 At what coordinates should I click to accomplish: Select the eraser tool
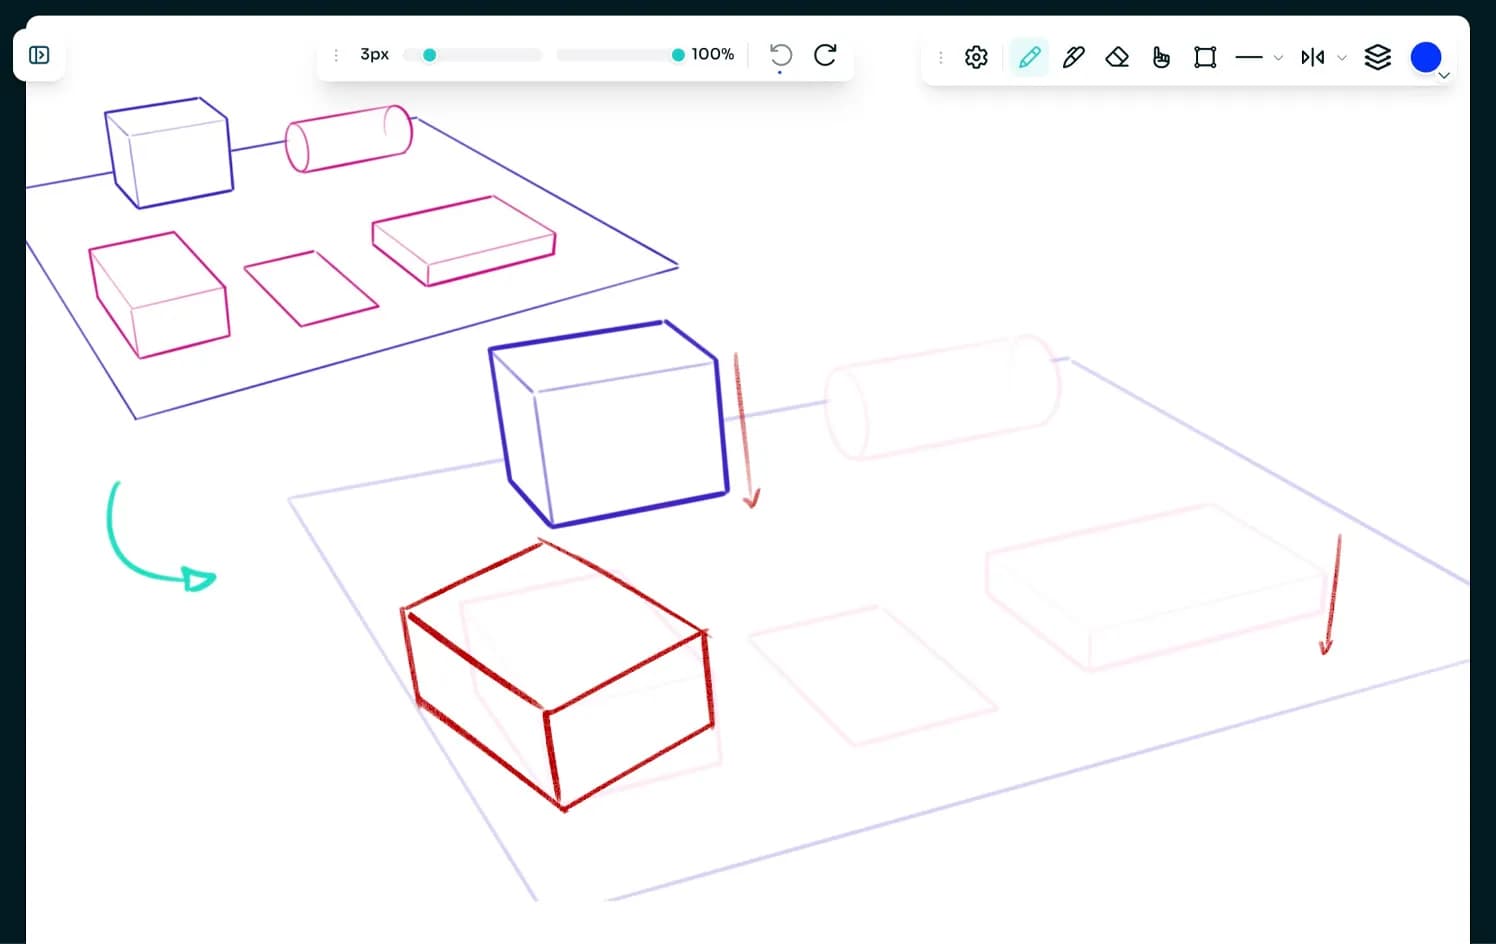coord(1117,57)
